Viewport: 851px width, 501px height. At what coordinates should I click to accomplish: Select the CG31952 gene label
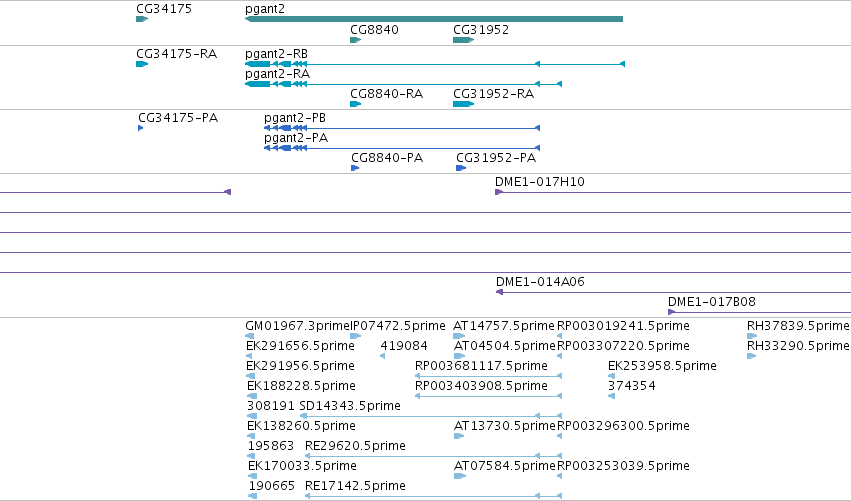(x=481, y=29)
